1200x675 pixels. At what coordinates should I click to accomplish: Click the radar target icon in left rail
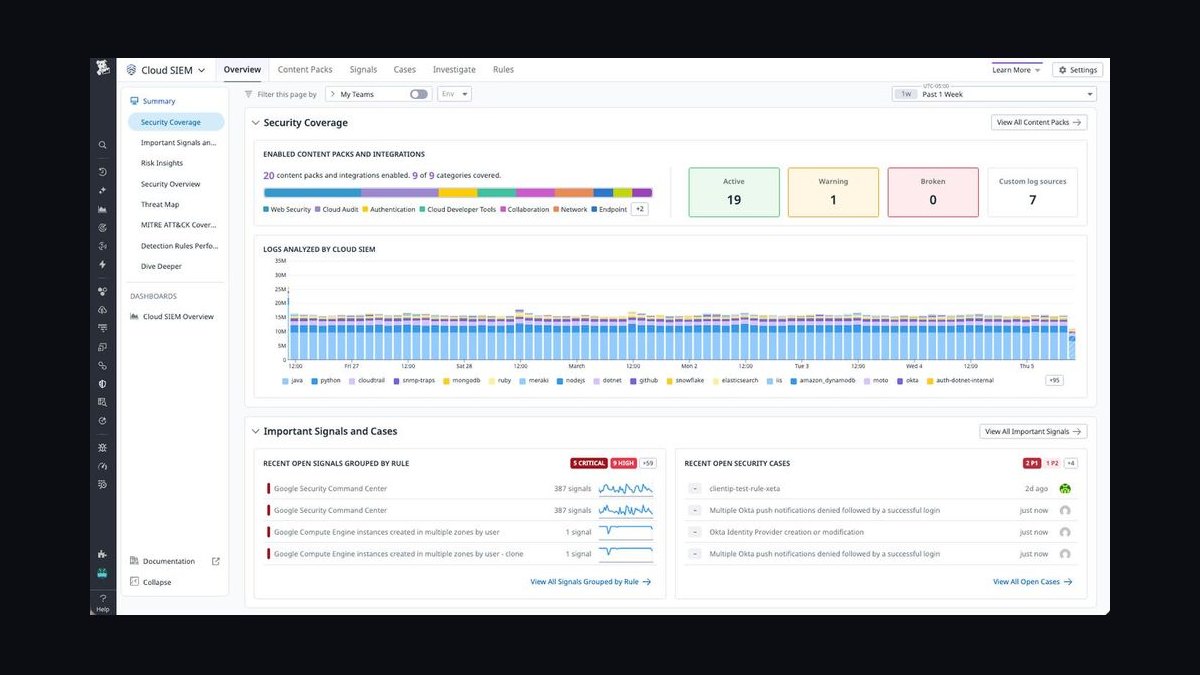coord(102,228)
